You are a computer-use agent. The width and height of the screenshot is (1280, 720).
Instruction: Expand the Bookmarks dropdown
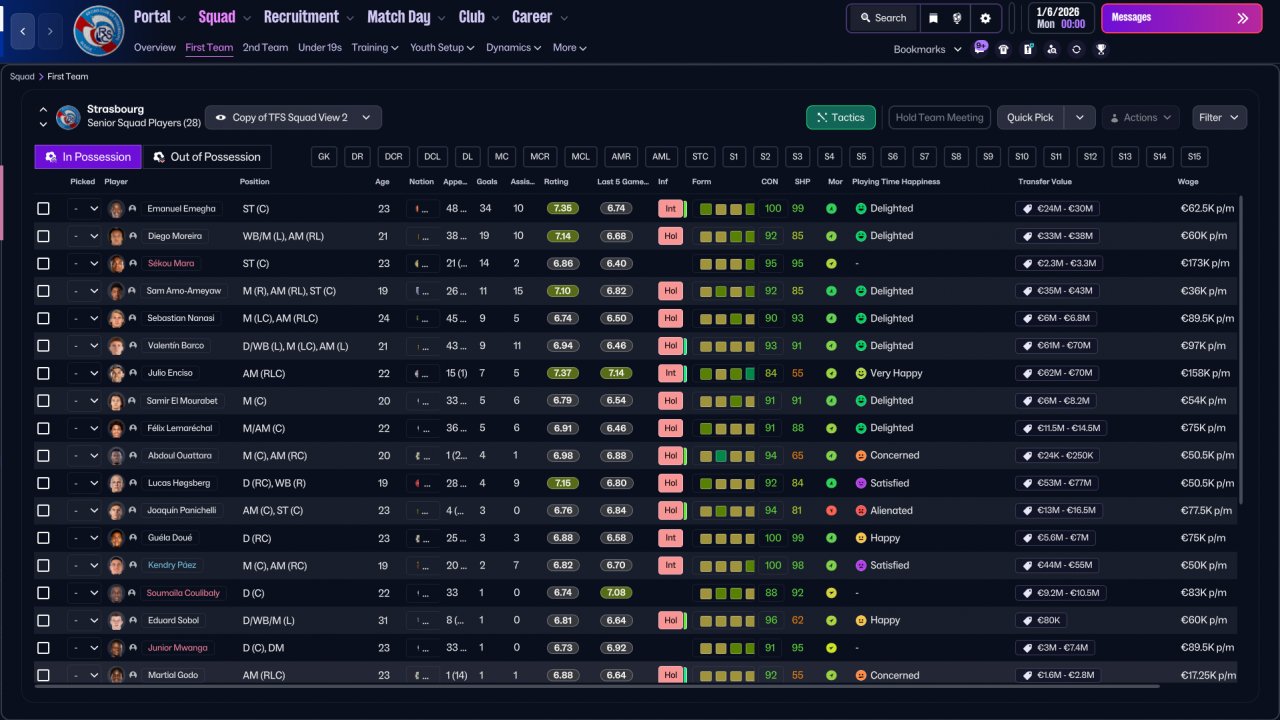tap(927, 49)
